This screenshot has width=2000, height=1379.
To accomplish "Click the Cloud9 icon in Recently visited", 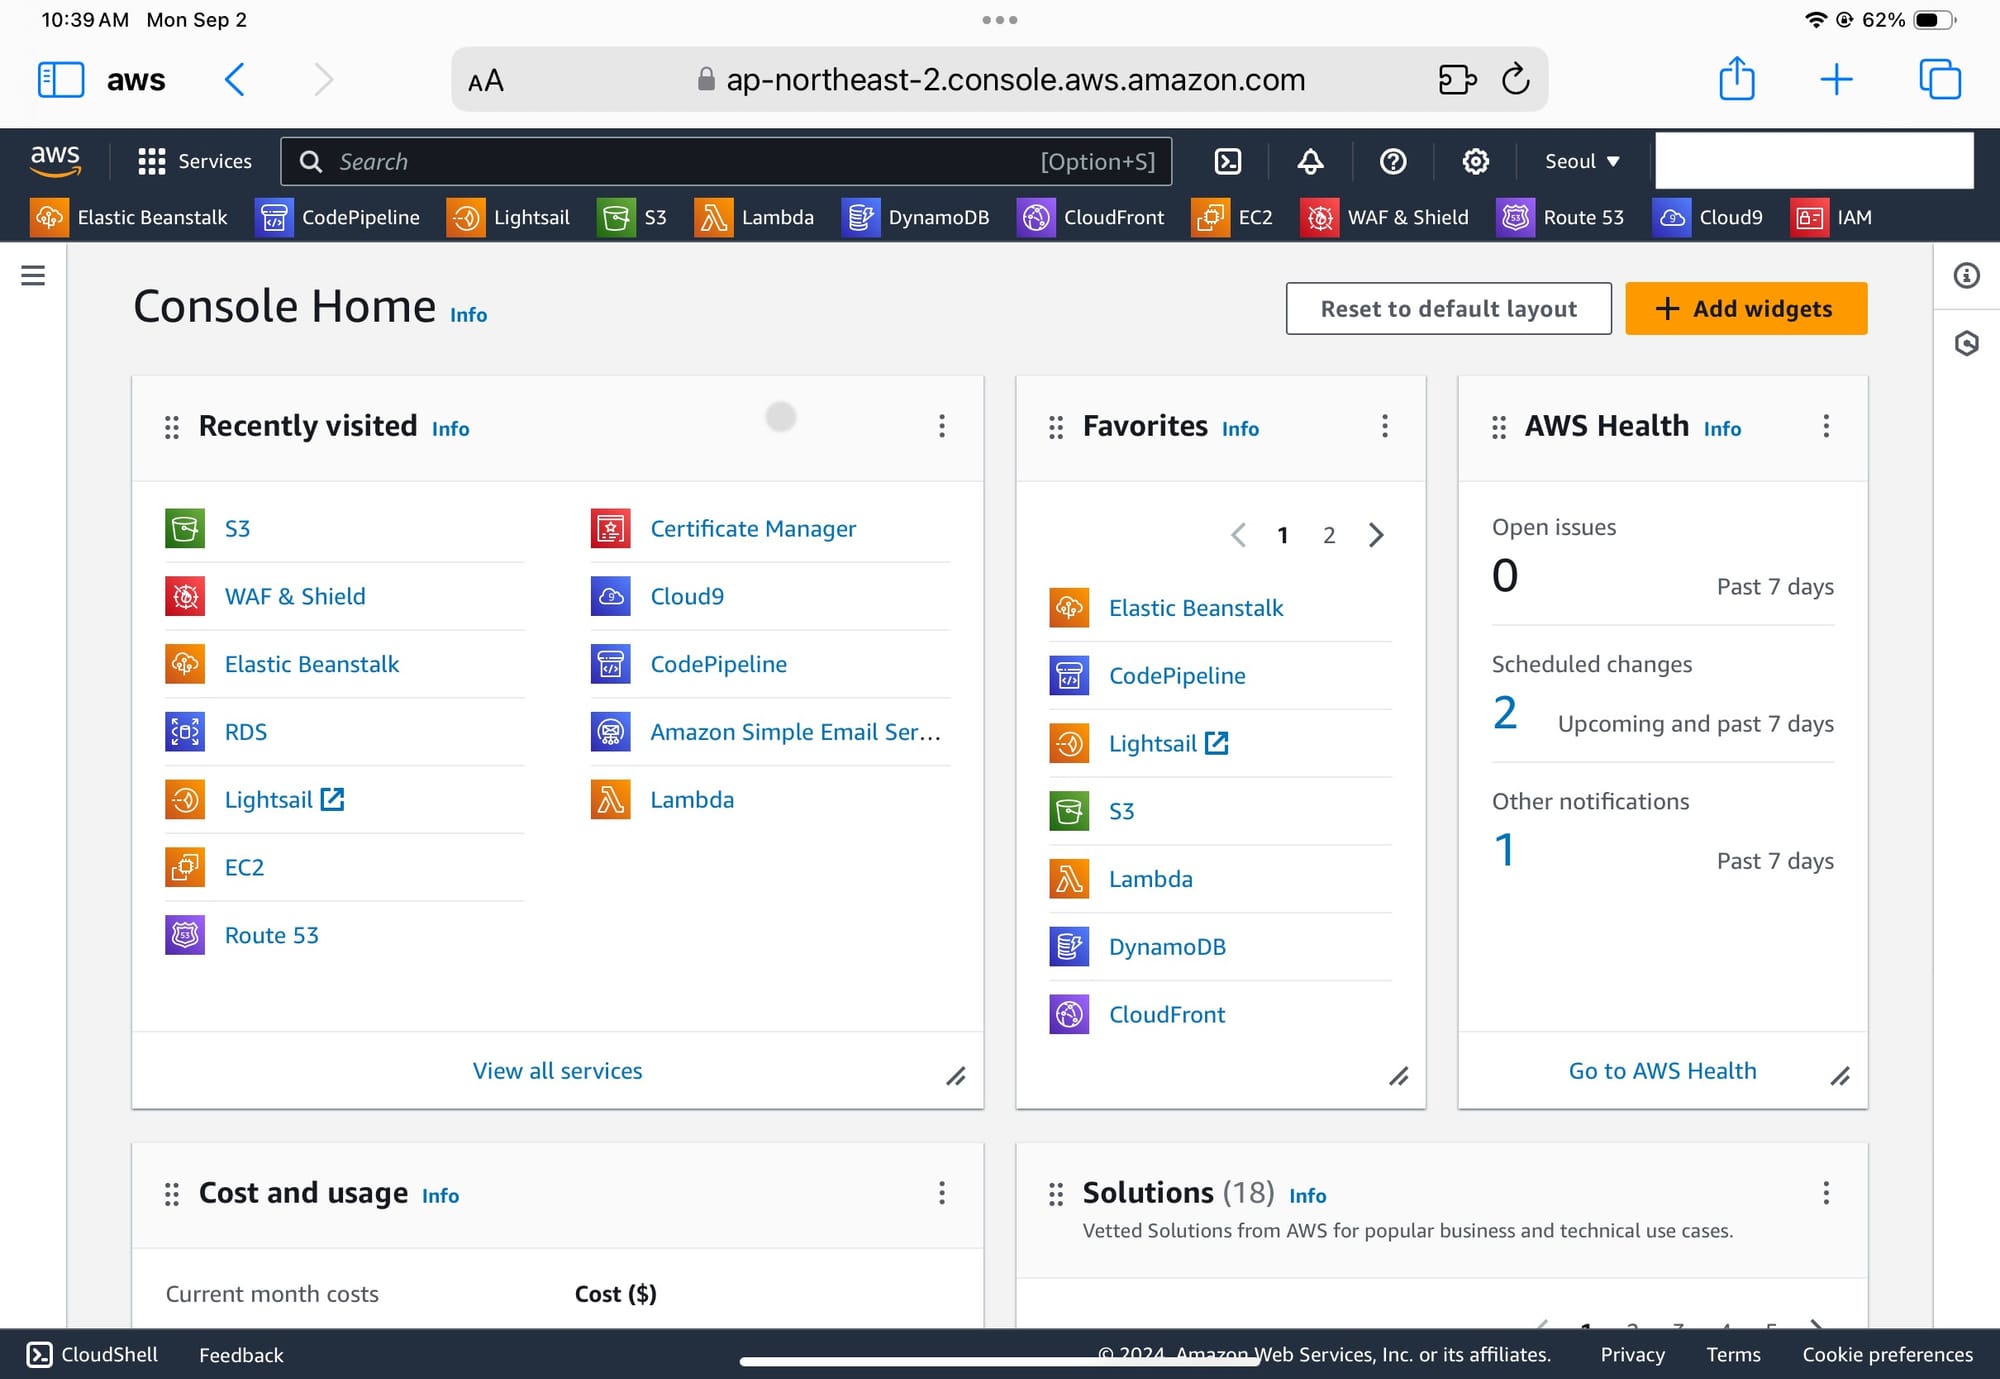I will point(610,596).
